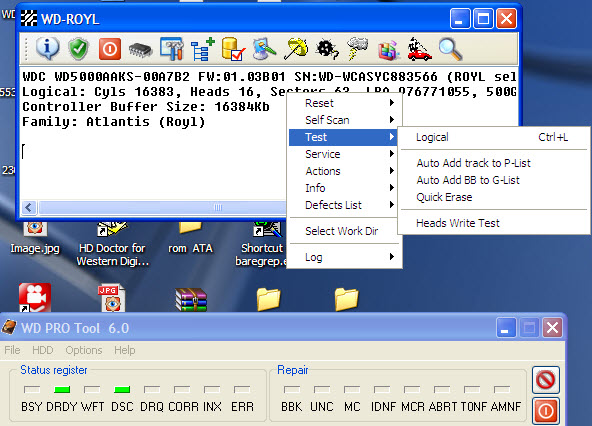Open the HDD menu in WD PRO Tool
Image resolution: width=592 pixels, height=426 pixels.
[43, 350]
